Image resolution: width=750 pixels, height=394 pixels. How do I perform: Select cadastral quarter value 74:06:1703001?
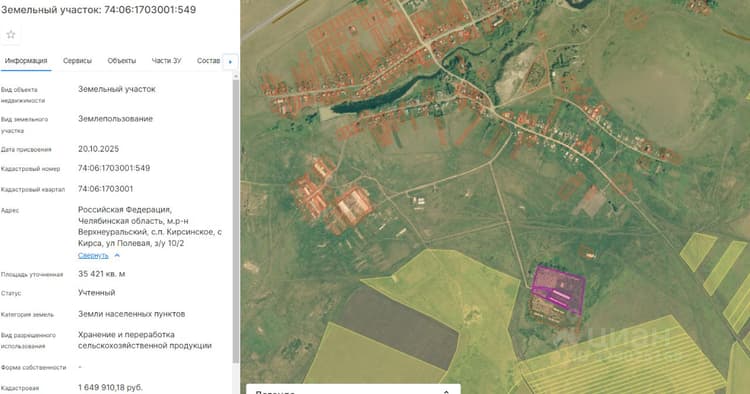(x=105, y=189)
